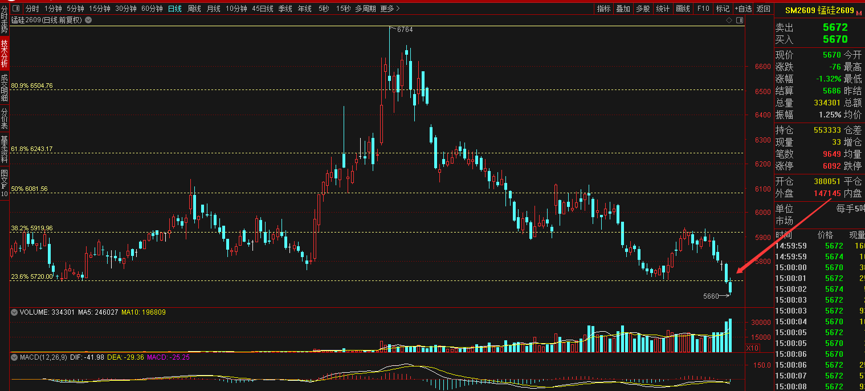Click the 38.2% 5919.96 Fibonacci label
The width and height of the screenshot is (865, 391).
32,228
